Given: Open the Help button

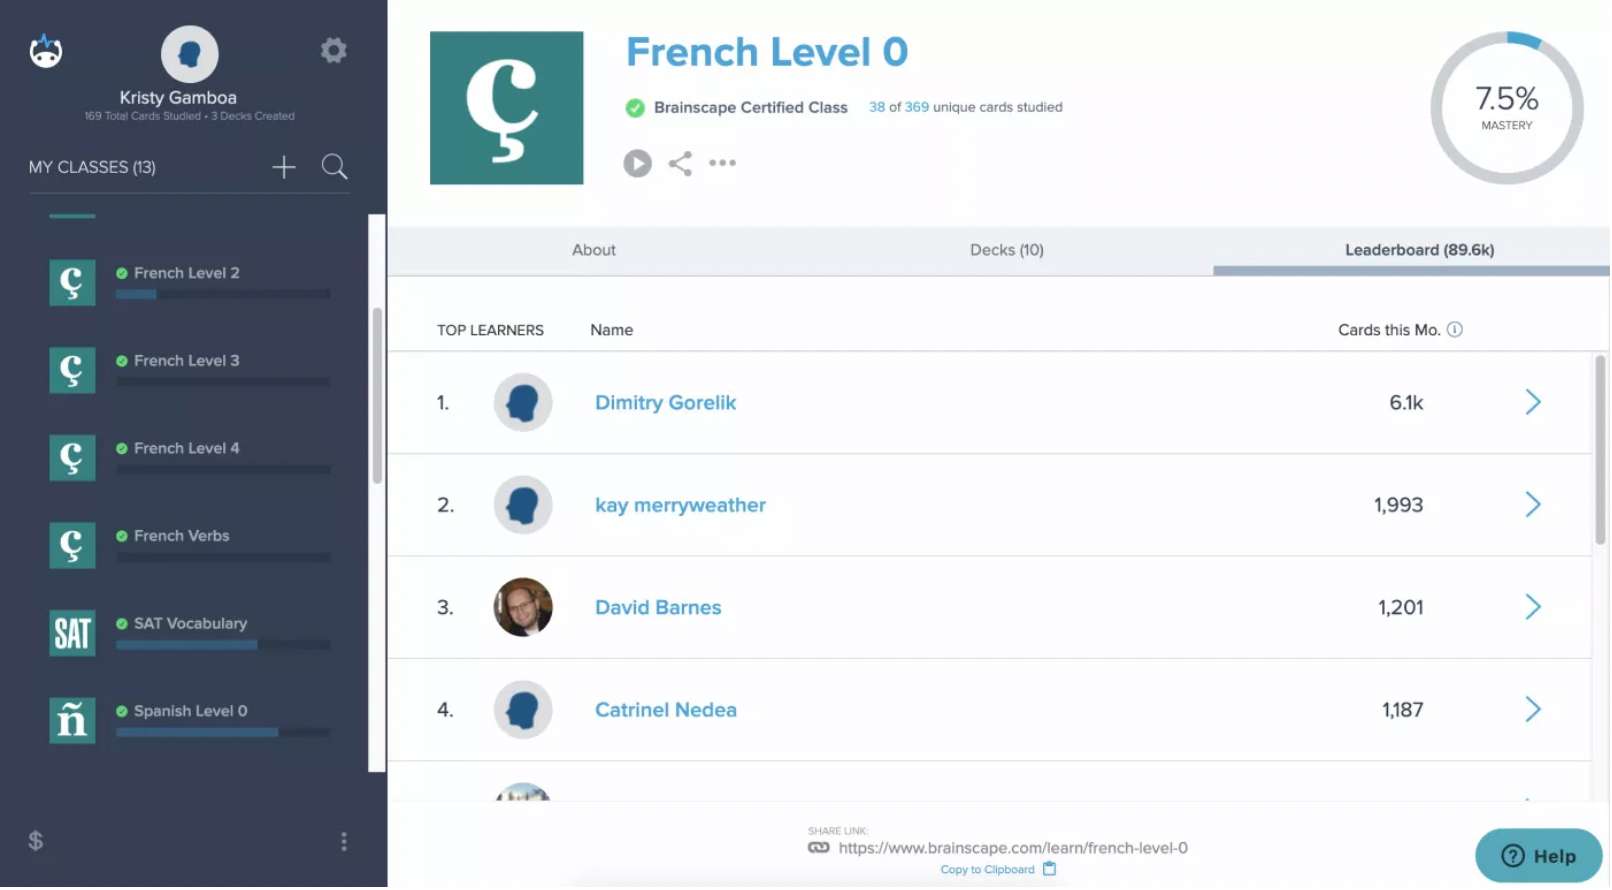Looking at the screenshot, I should [1539, 857].
